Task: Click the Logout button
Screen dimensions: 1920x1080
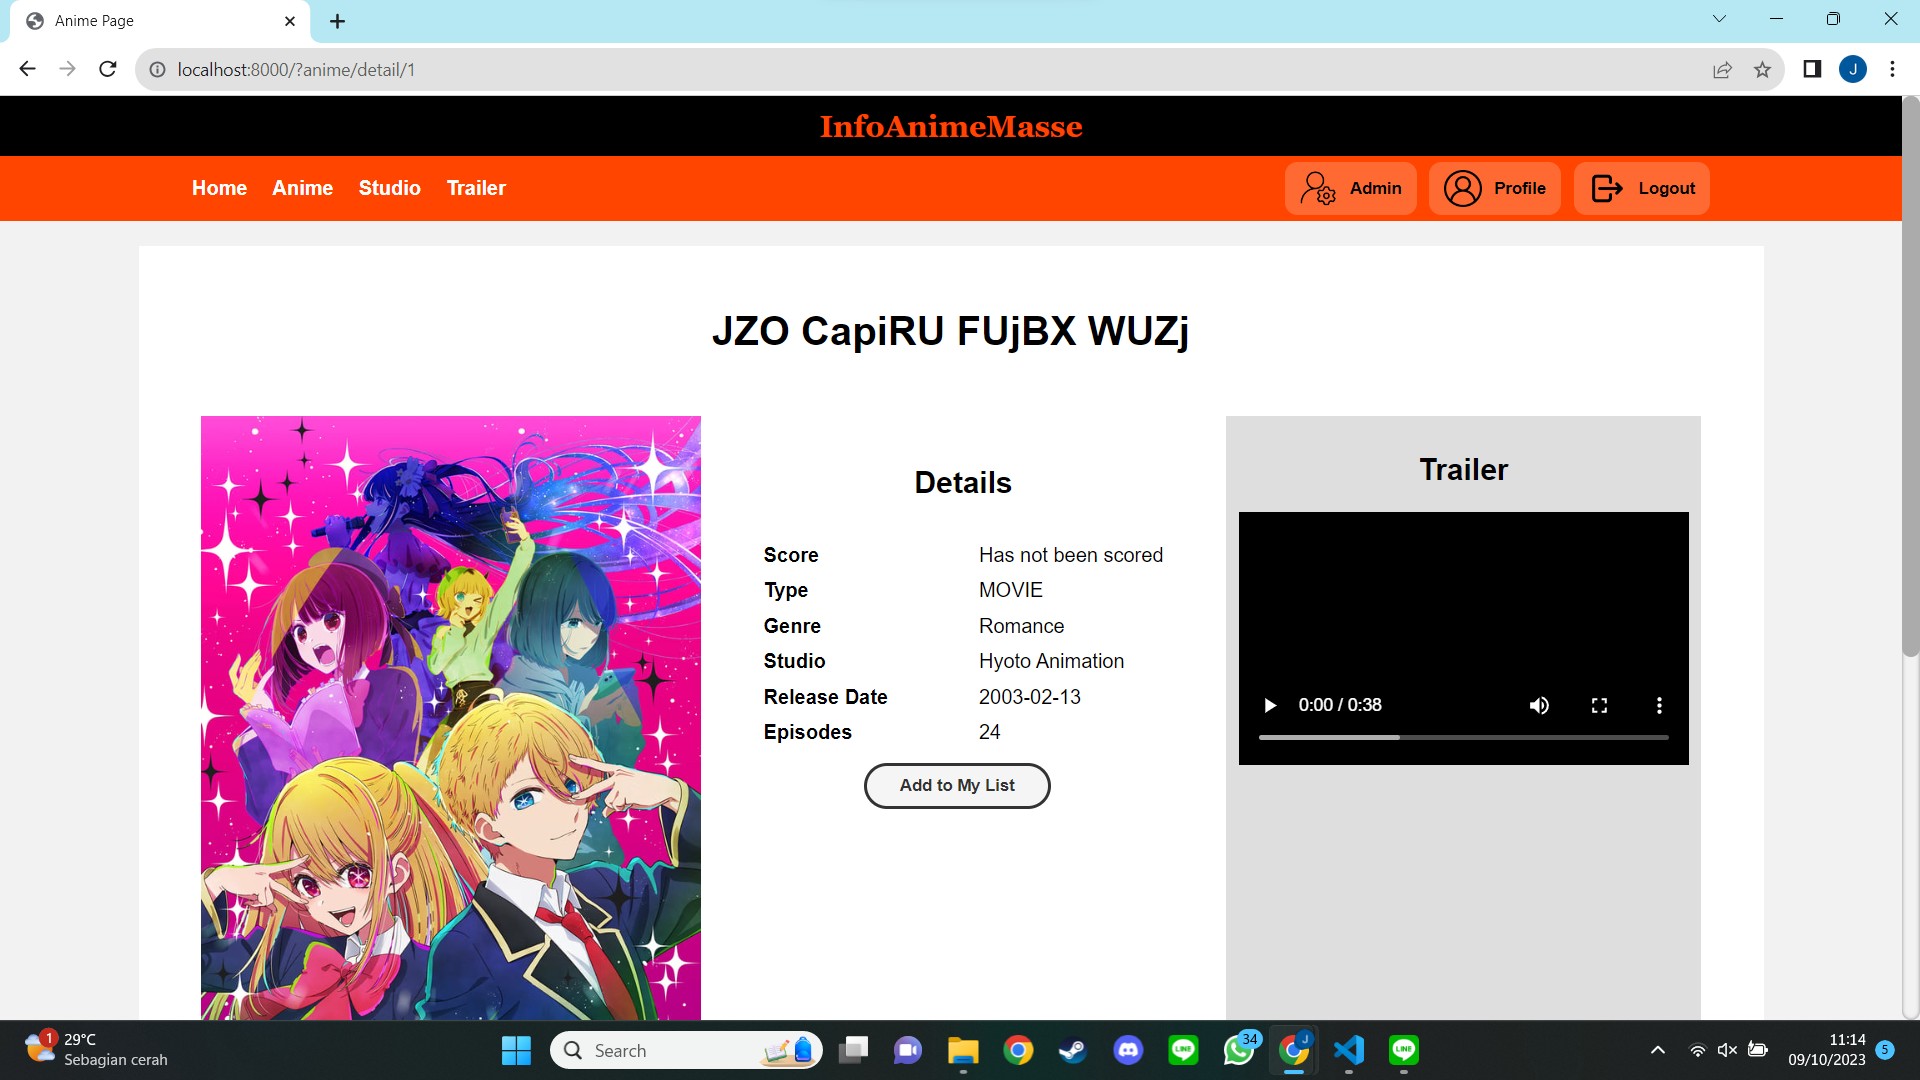Action: point(1641,188)
